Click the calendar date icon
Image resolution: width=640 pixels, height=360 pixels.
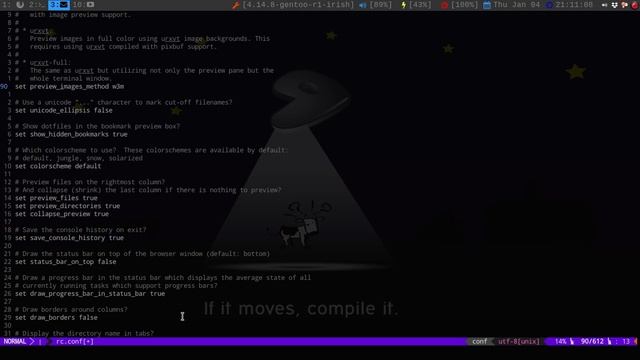(x=487, y=5)
